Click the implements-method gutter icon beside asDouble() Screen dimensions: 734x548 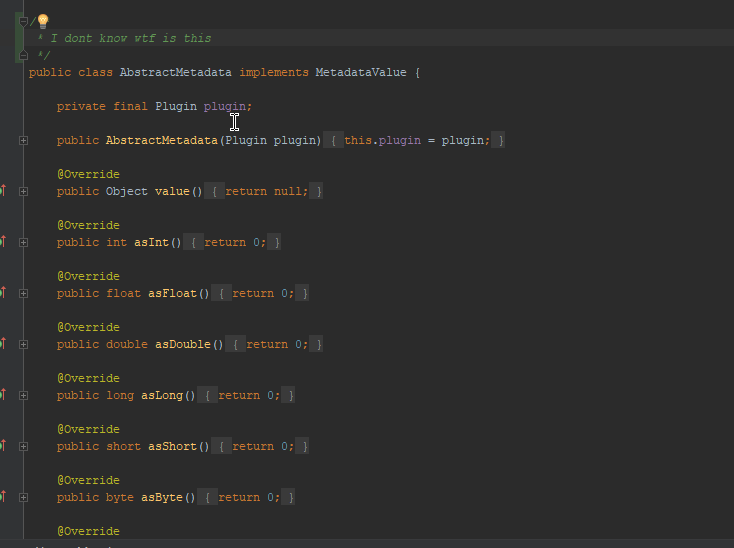[3, 343]
